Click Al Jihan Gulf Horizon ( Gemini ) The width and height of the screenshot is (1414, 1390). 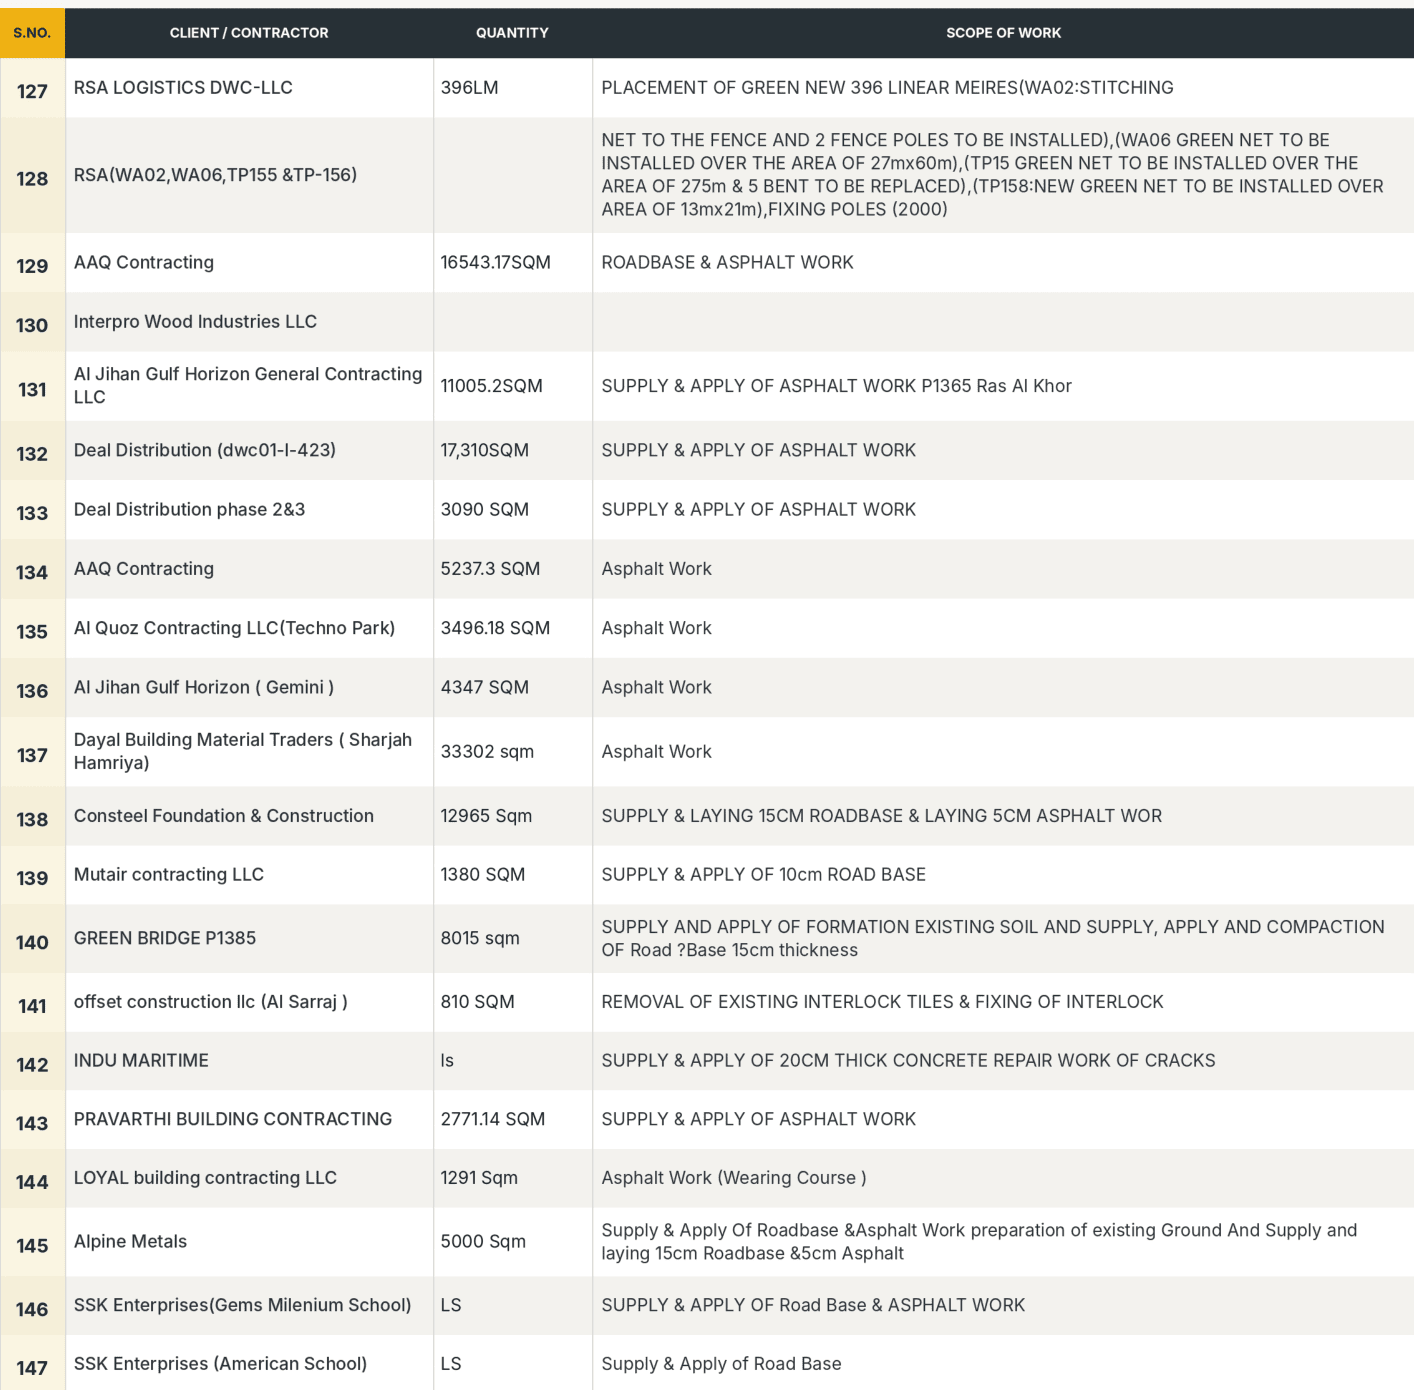tap(204, 687)
